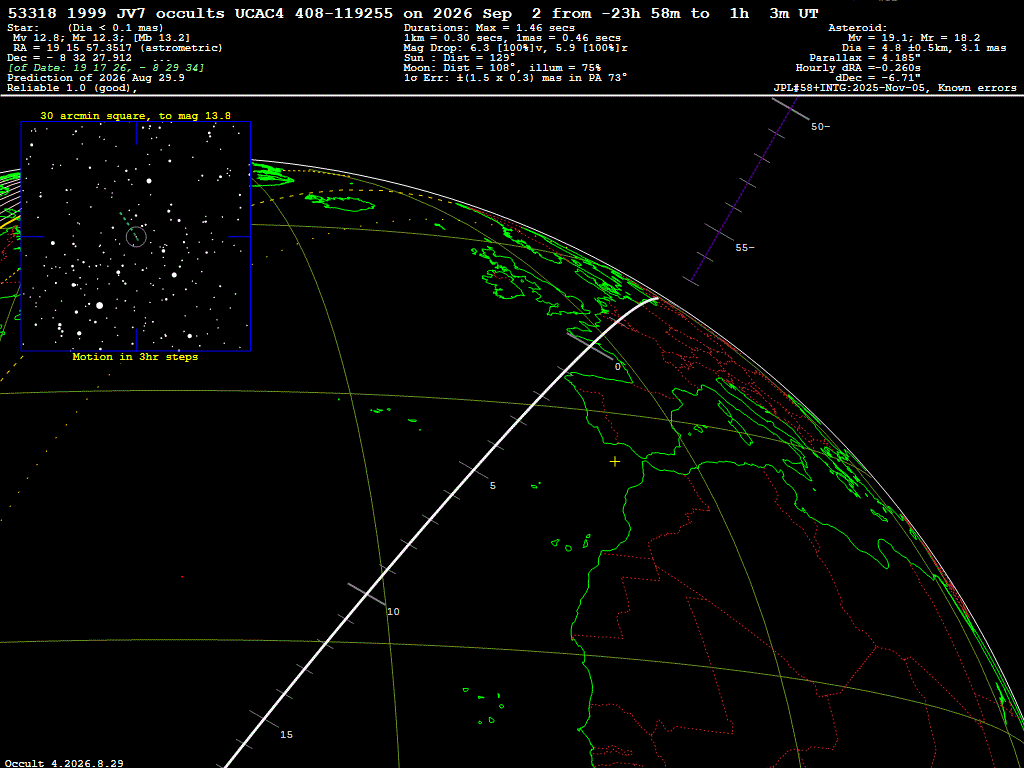Click the event title line with 53318 1999 JV7
This screenshot has width=1024, height=768.
click(x=413, y=13)
